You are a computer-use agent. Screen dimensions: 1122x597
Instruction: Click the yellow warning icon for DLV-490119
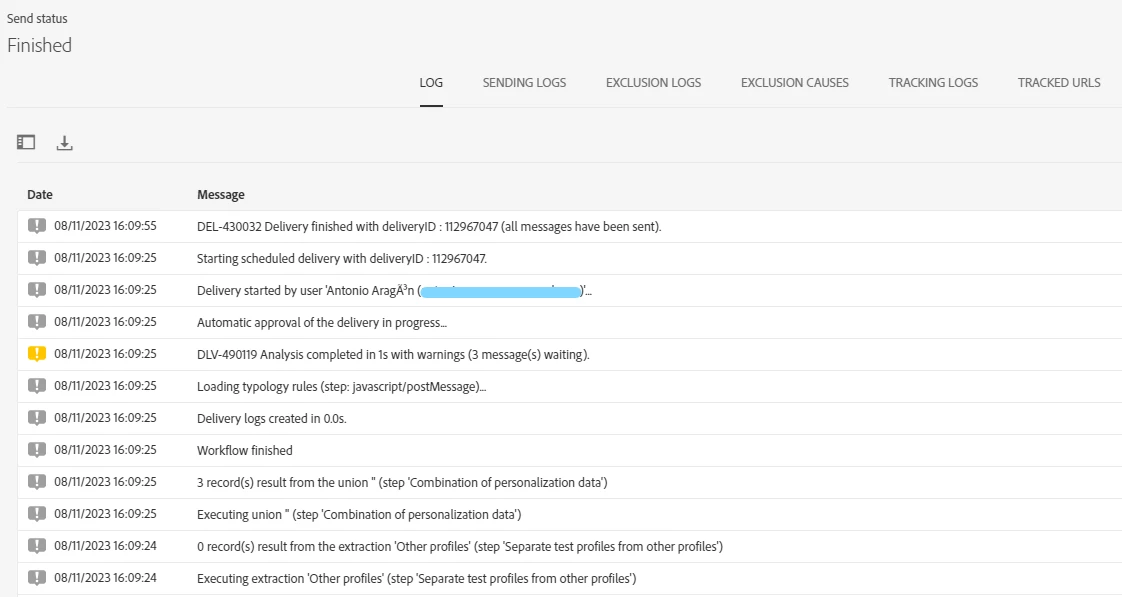coord(36,354)
